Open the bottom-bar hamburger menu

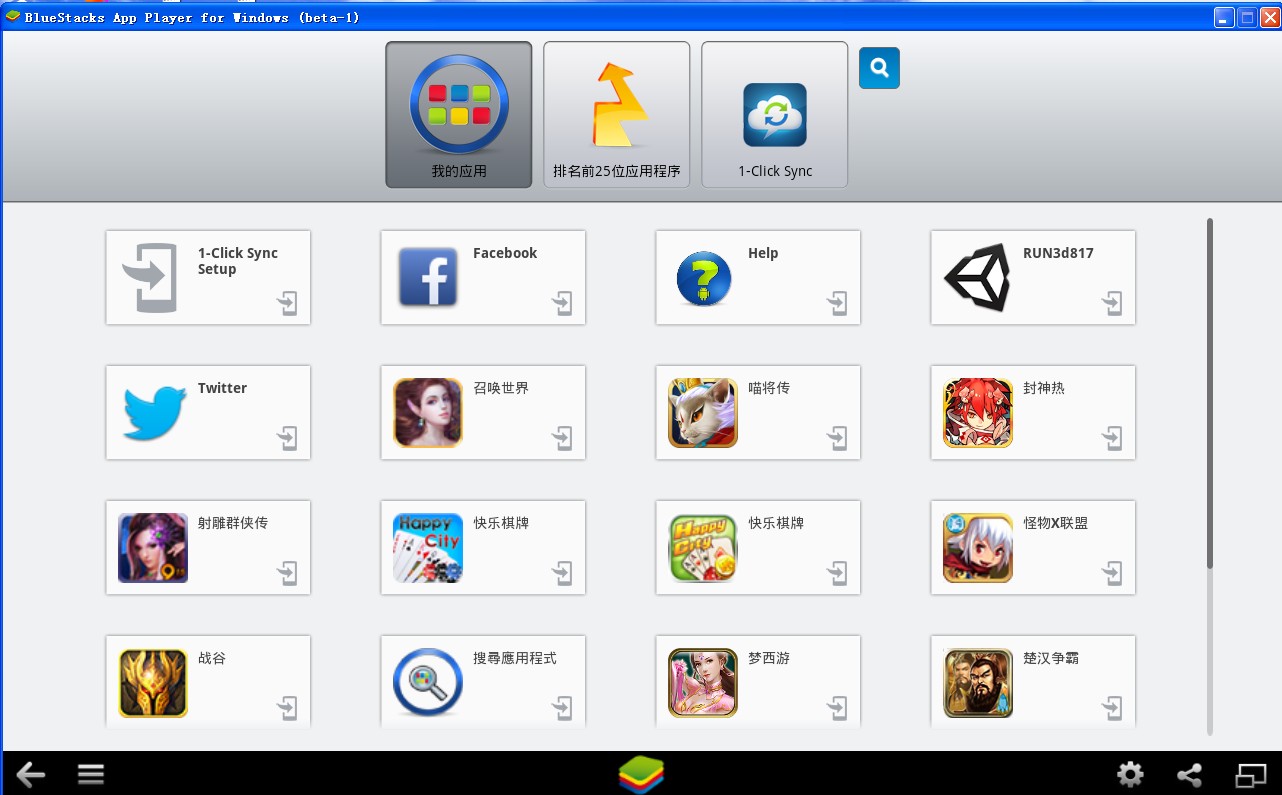[91, 774]
